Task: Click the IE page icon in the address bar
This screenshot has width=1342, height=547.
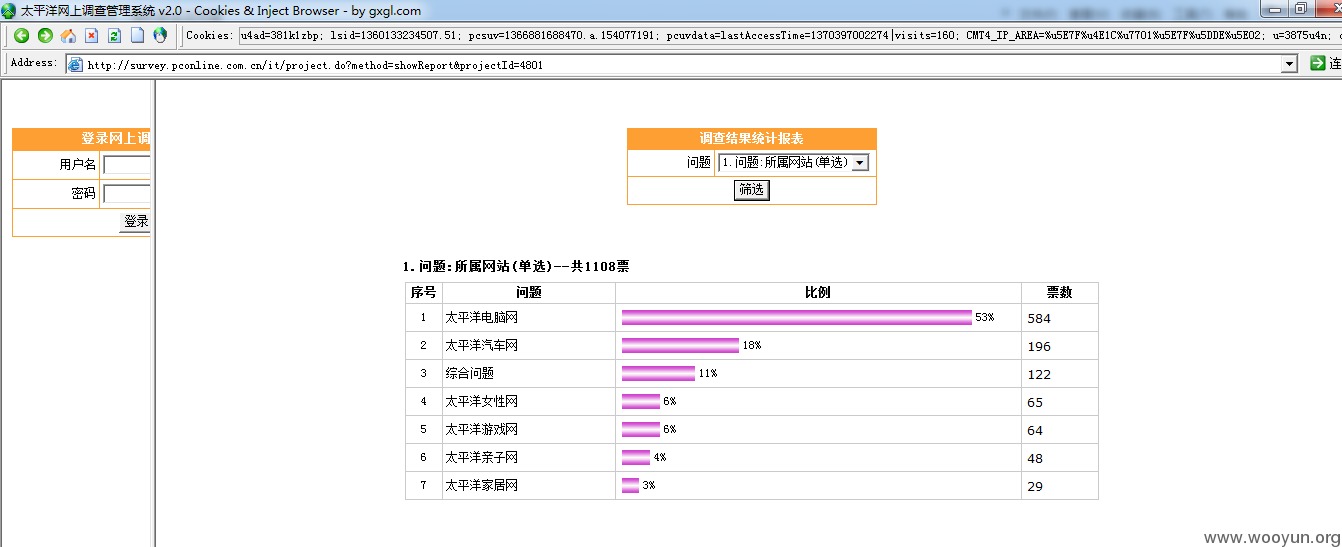Action: (x=75, y=64)
